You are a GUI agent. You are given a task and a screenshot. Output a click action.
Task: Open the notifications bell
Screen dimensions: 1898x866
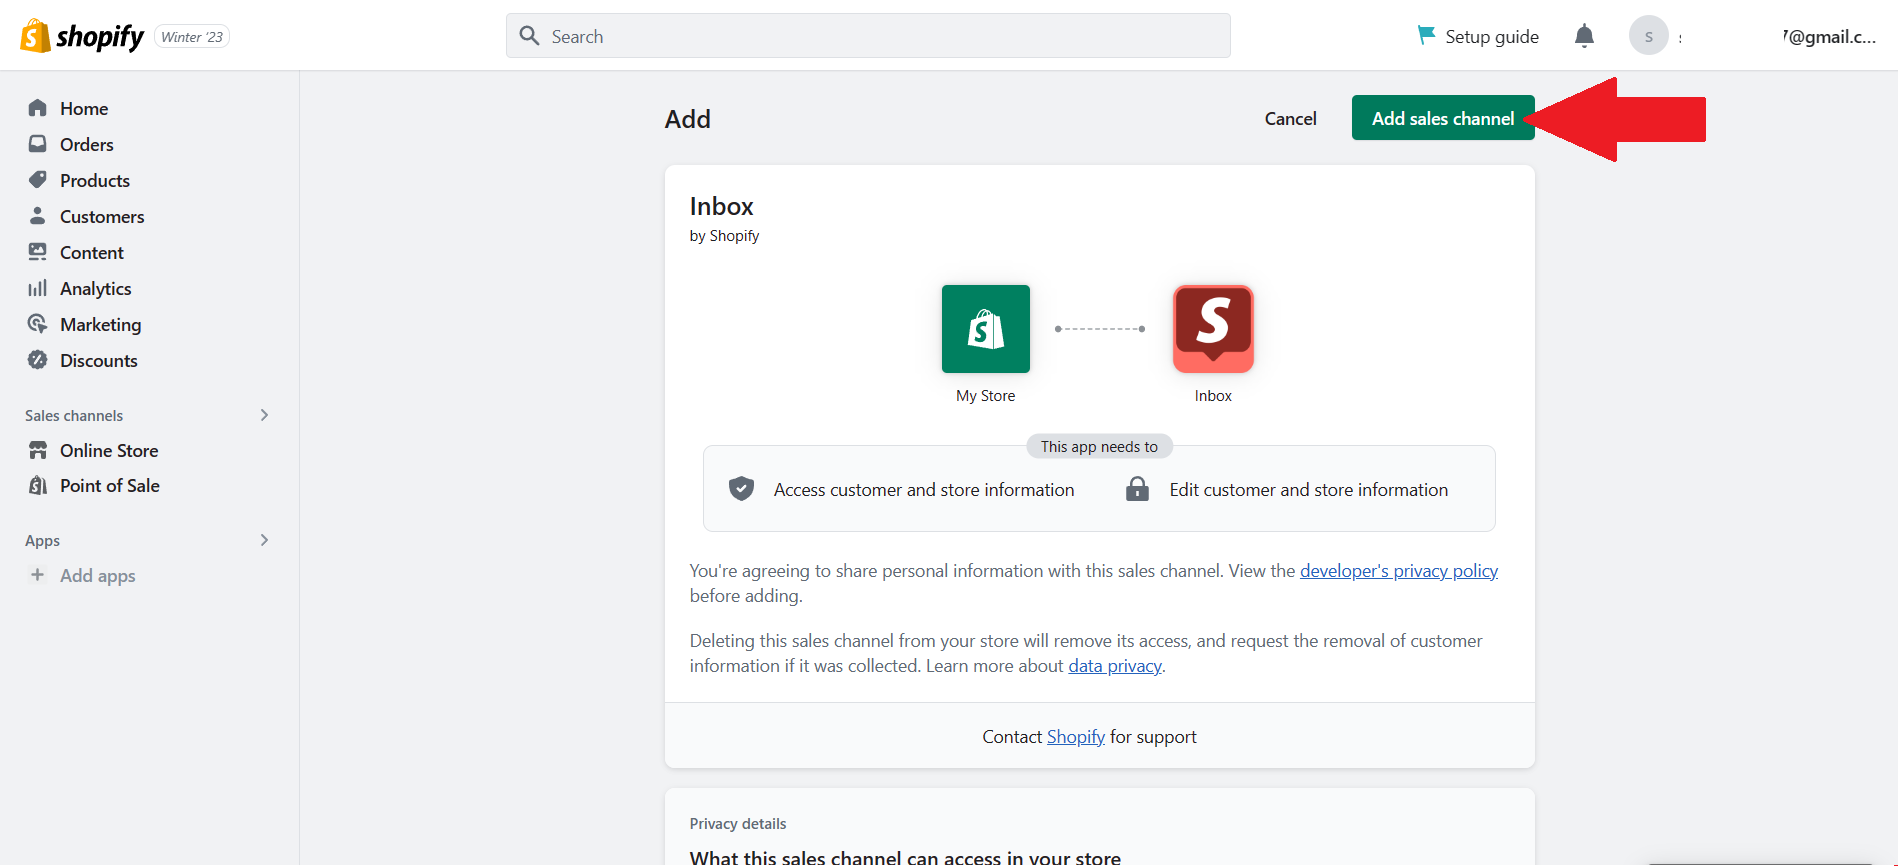coord(1584,37)
